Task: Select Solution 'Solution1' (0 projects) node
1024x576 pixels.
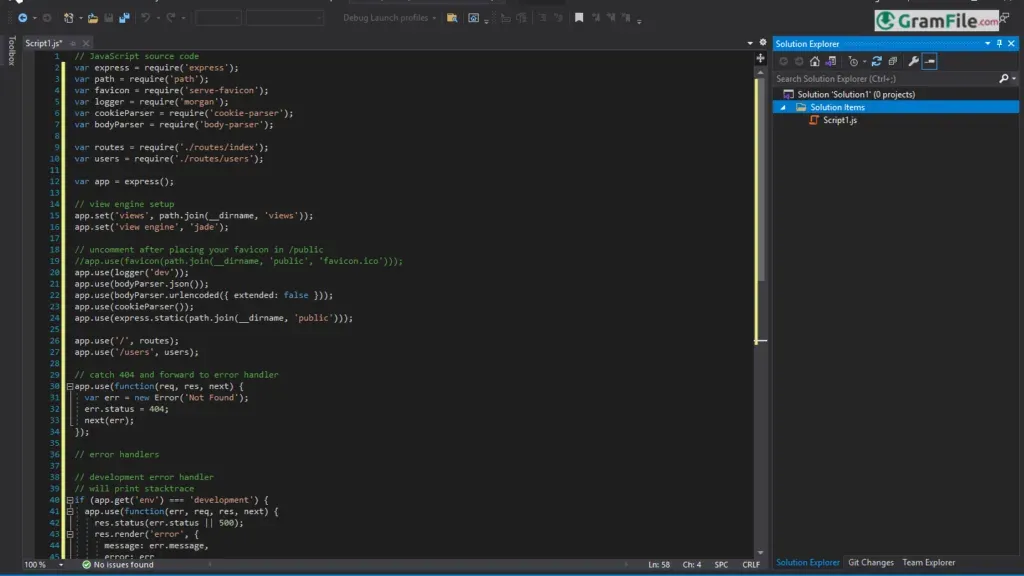Action: click(856, 95)
